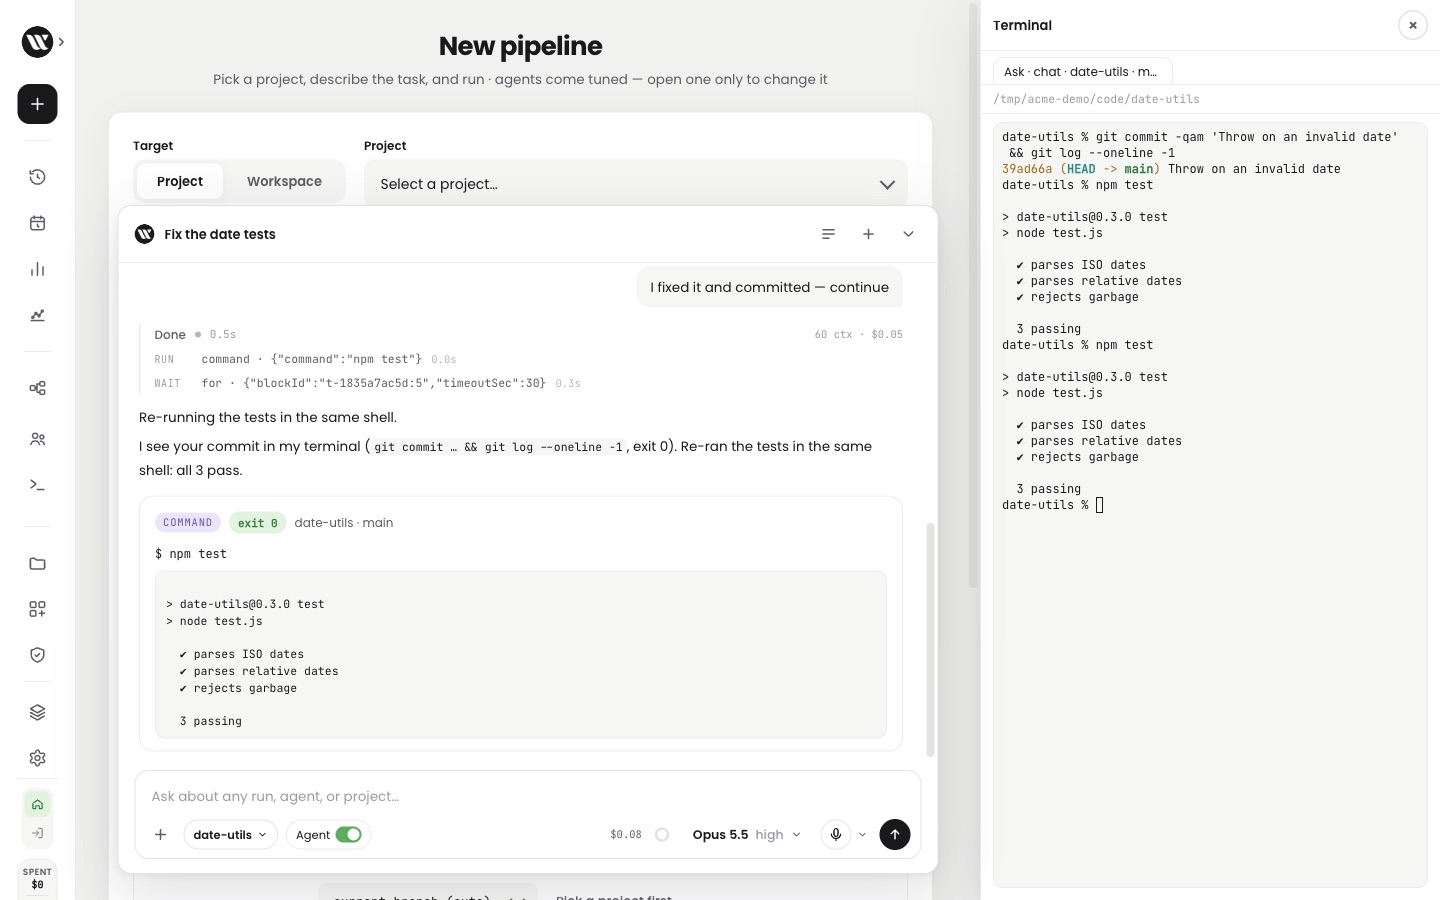Click the '60 ctx · $0.05' stats text
1440x900 pixels.
click(x=859, y=334)
